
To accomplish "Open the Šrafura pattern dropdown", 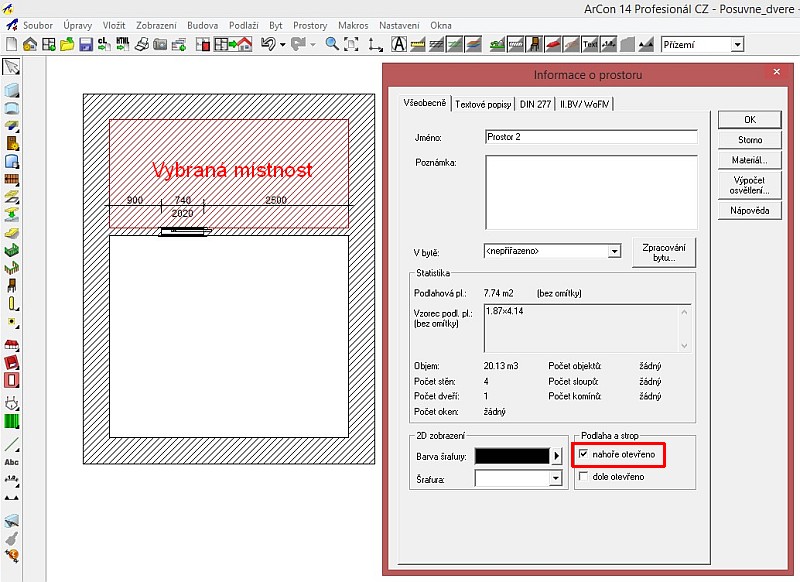I will (x=556, y=479).
